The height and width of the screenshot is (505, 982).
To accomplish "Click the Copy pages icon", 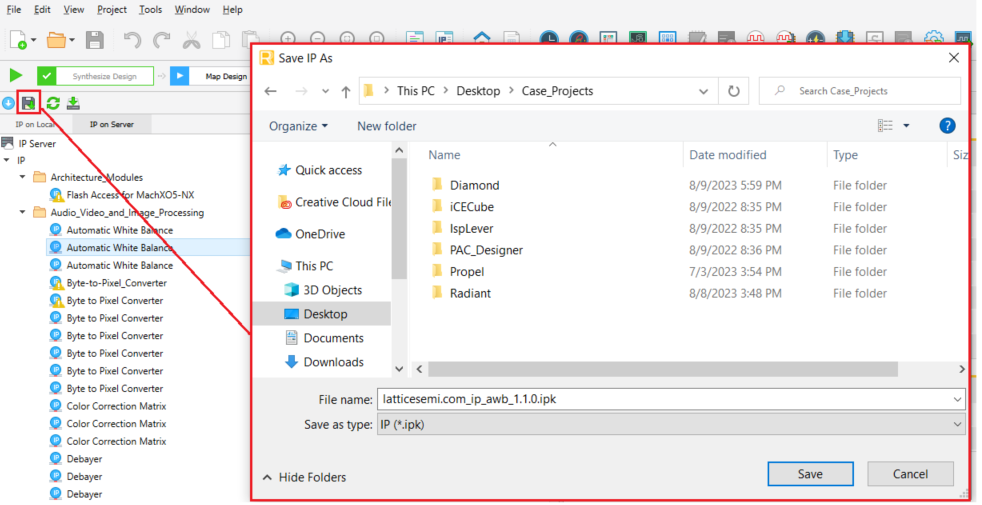I will (221, 40).
